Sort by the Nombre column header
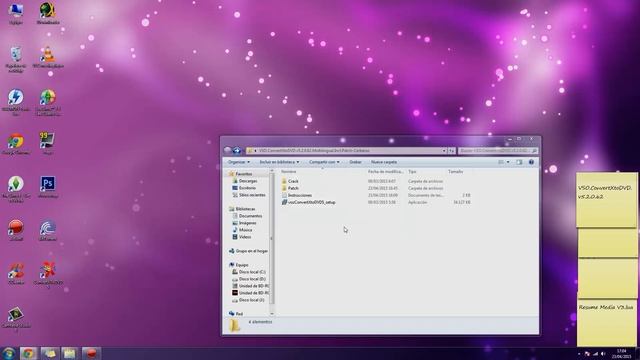The image size is (640, 360). [289, 172]
